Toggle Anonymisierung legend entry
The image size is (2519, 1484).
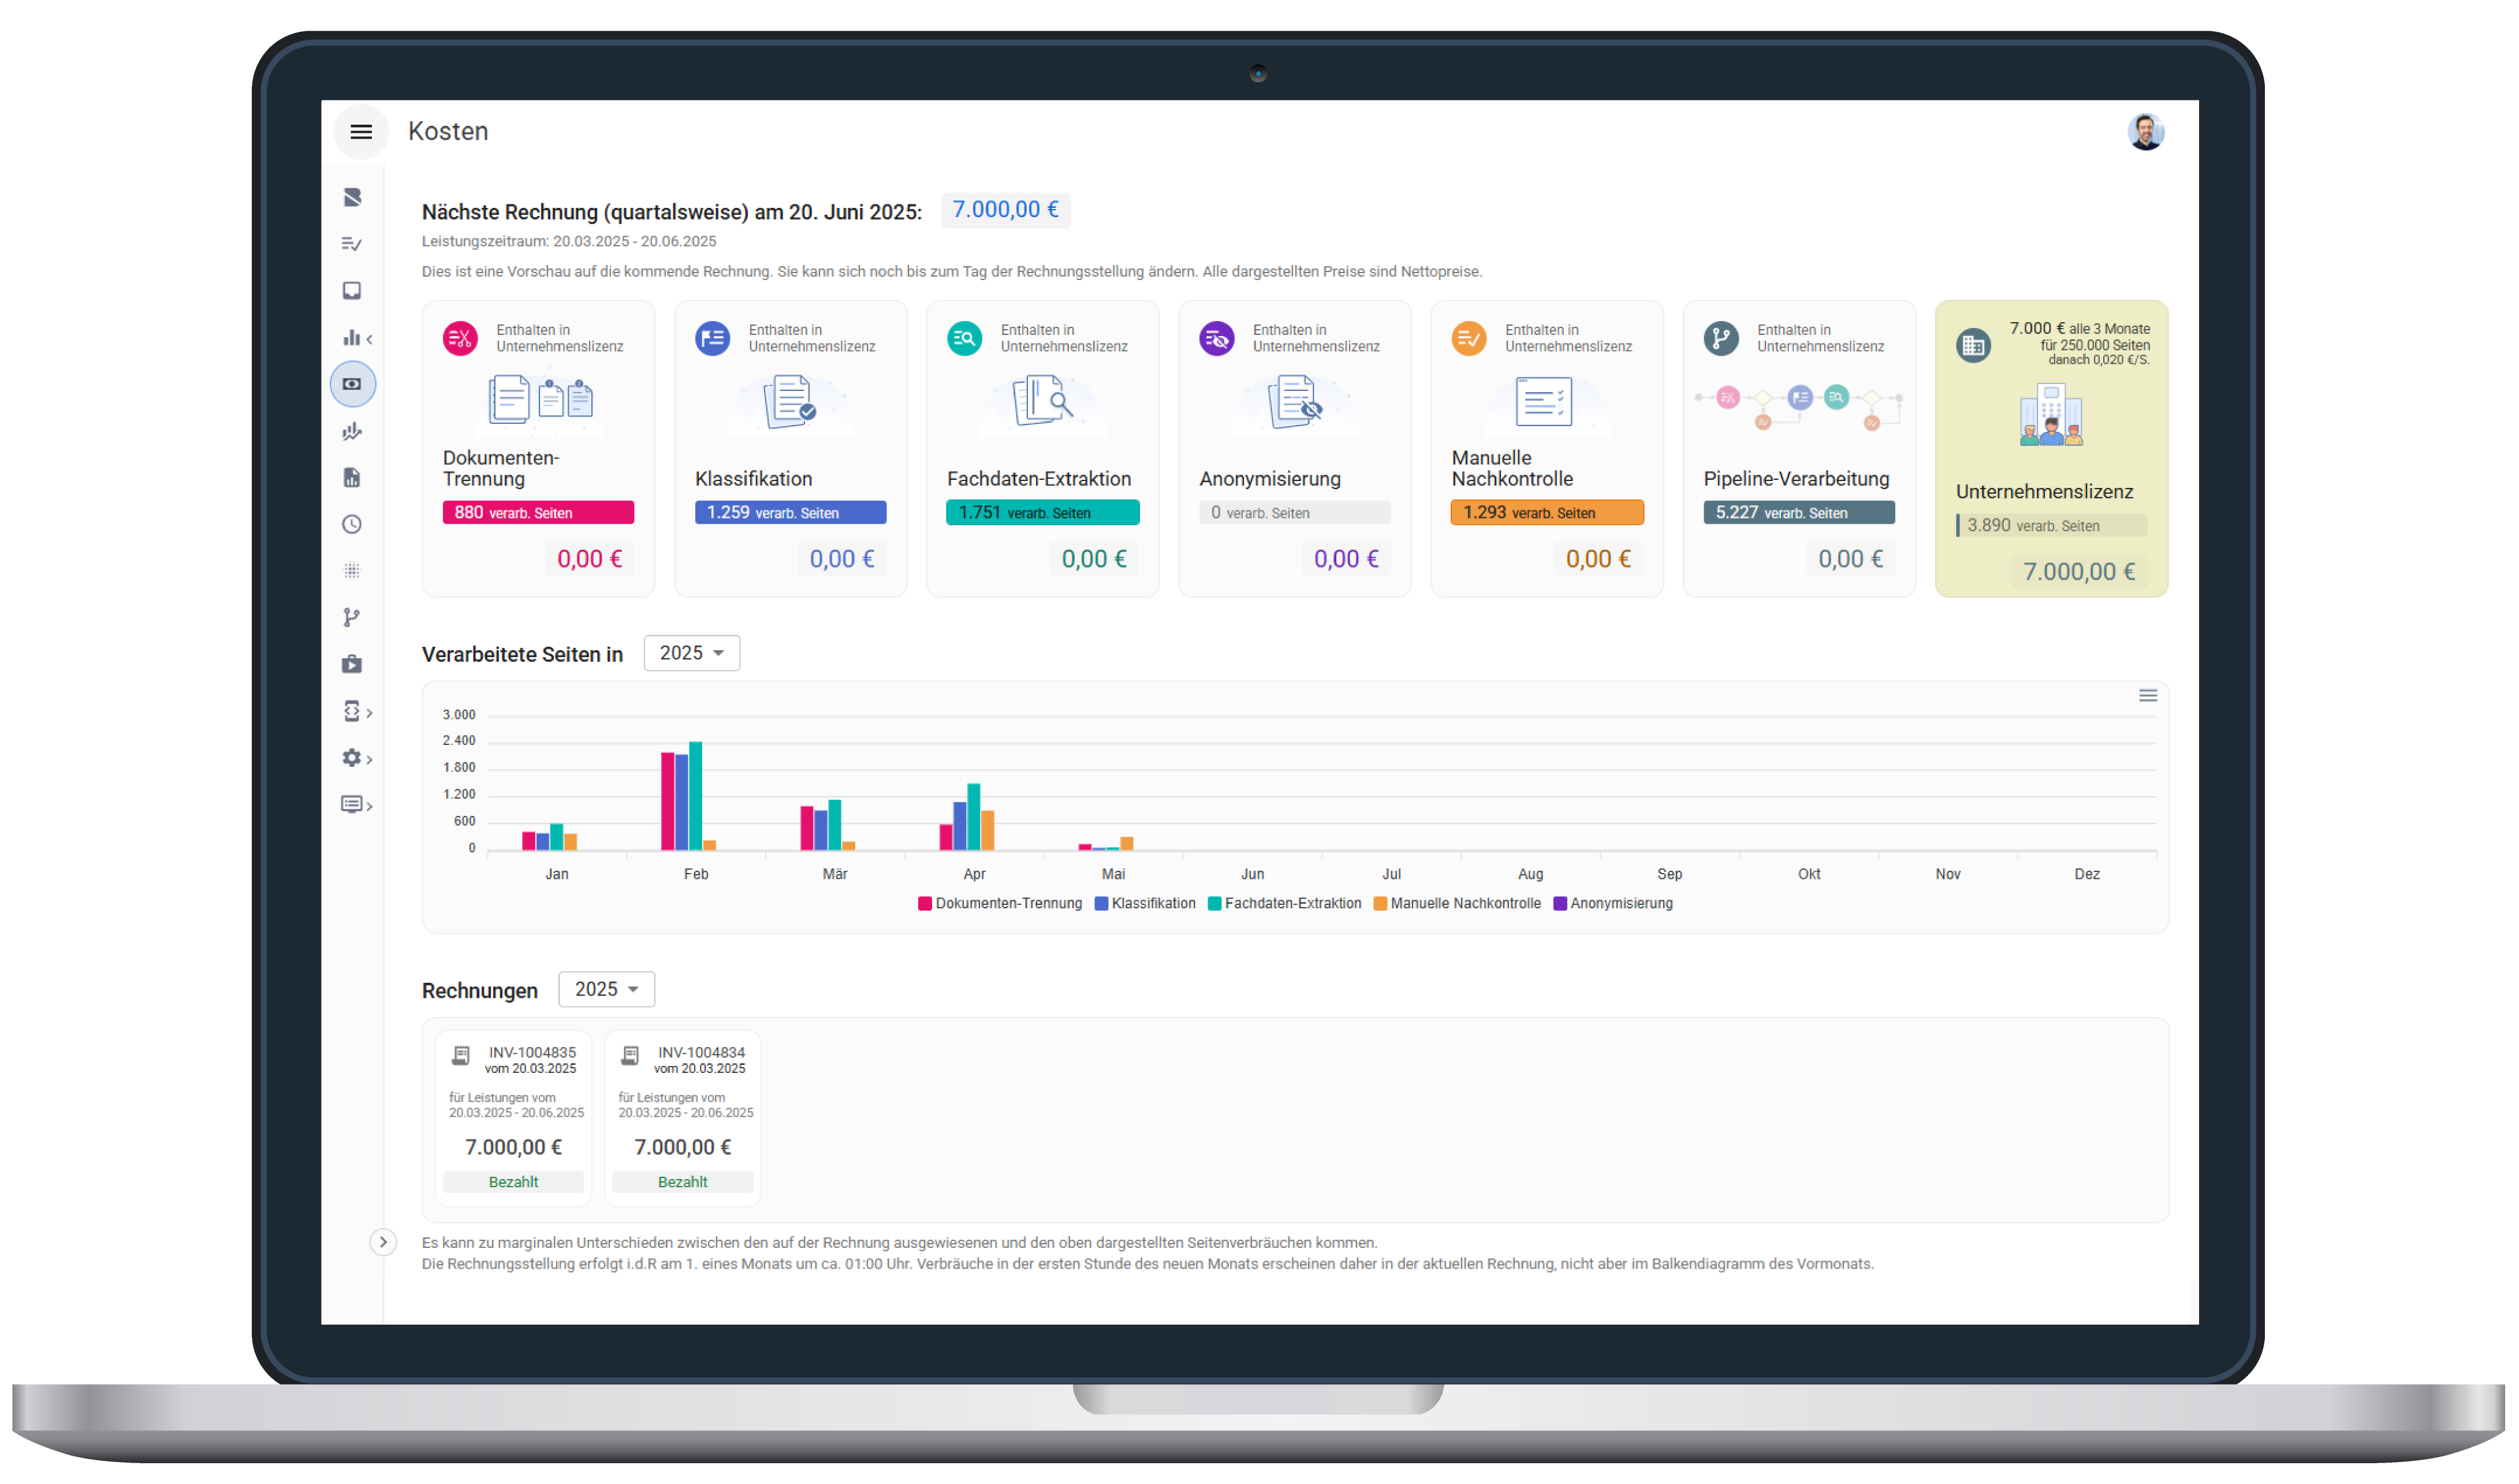click(x=1612, y=903)
